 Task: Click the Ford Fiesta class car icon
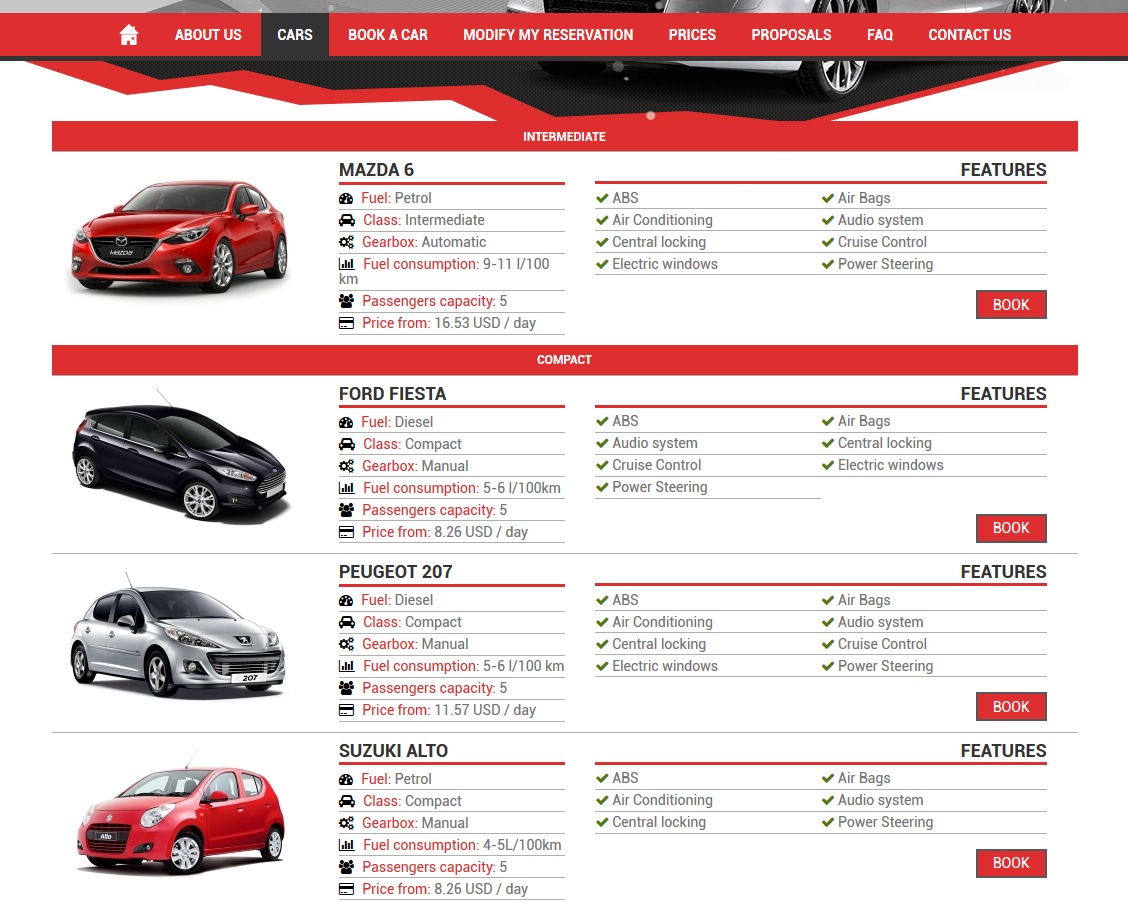347,444
